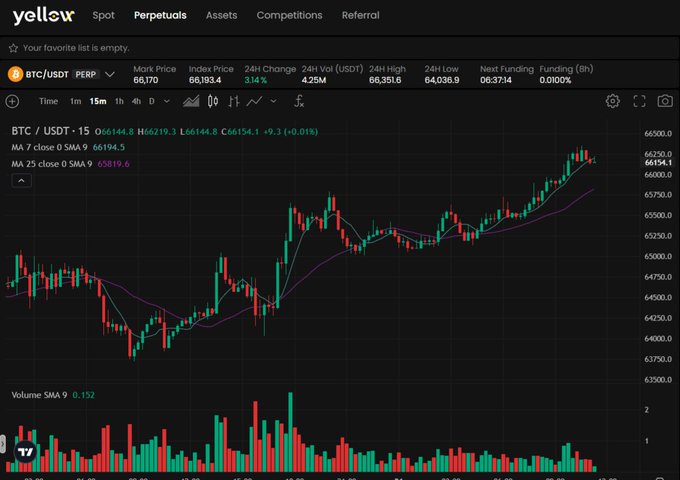680x480 pixels.
Task: Click the Mark Price value 66,170
Action: pos(146,80)
